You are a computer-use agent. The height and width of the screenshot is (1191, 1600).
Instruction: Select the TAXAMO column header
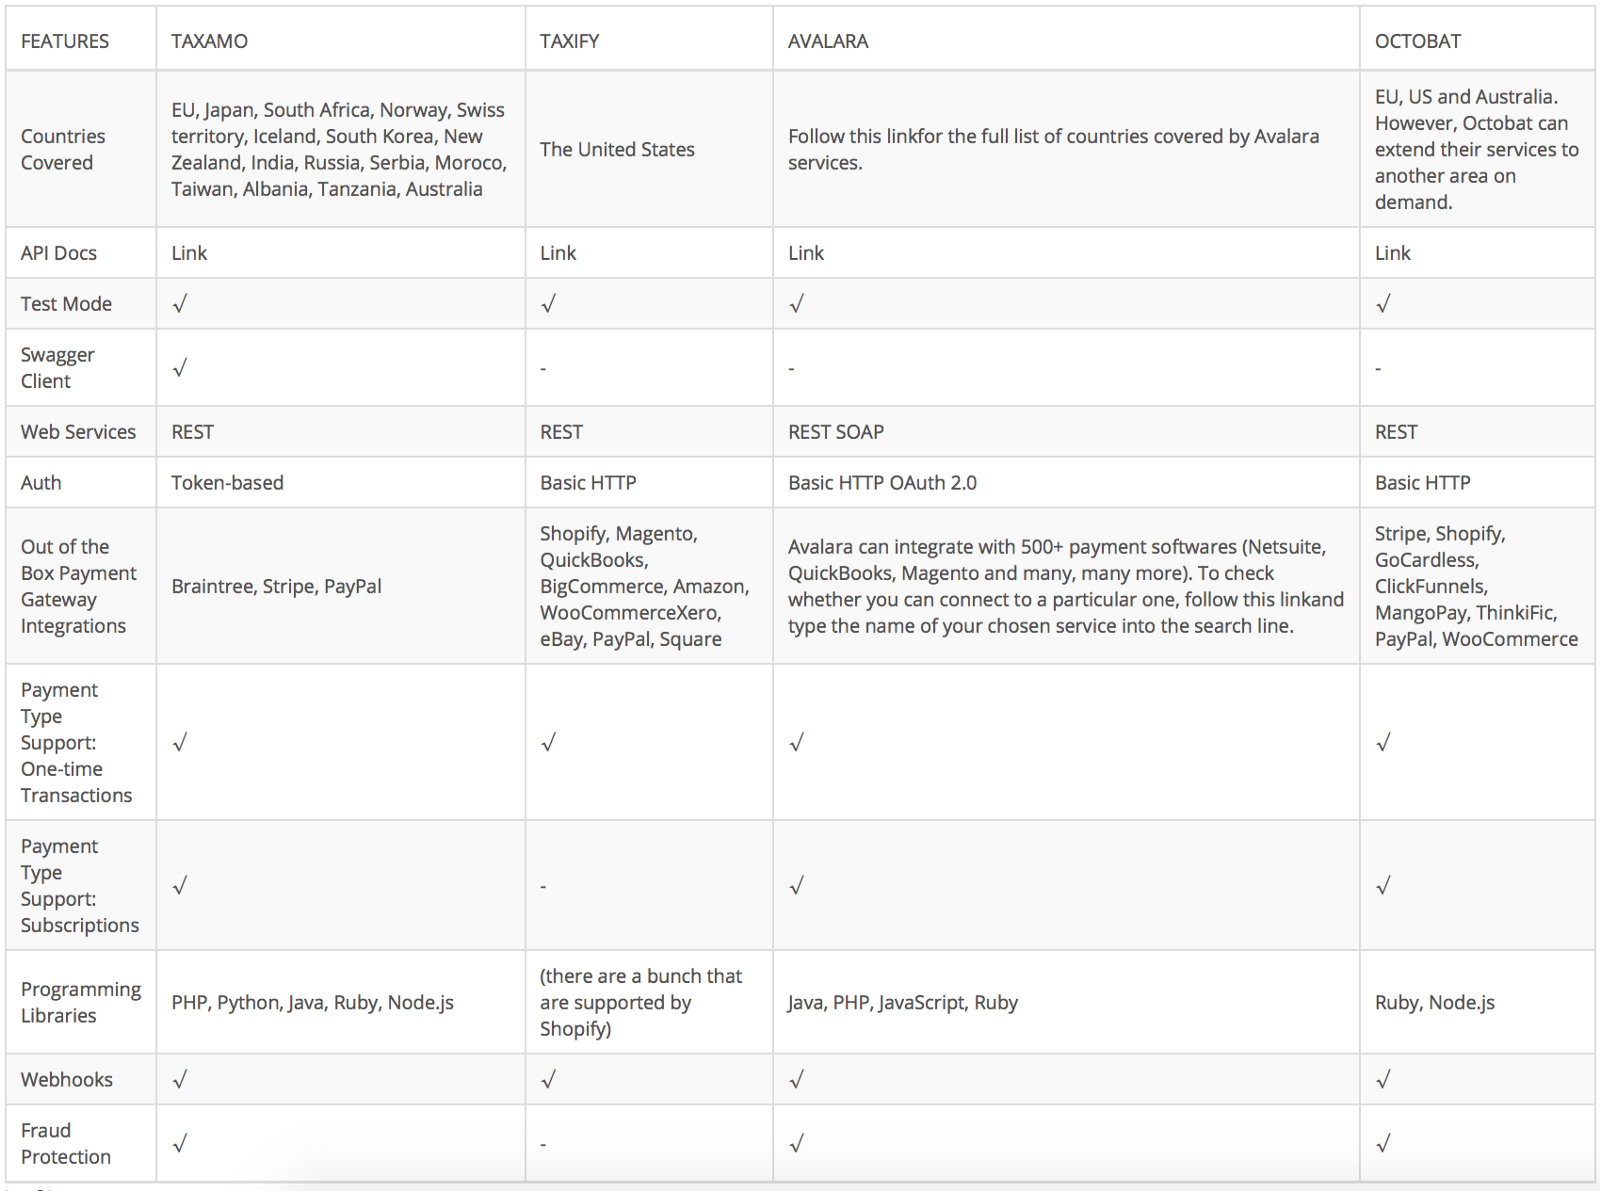[x=209, y=41]
